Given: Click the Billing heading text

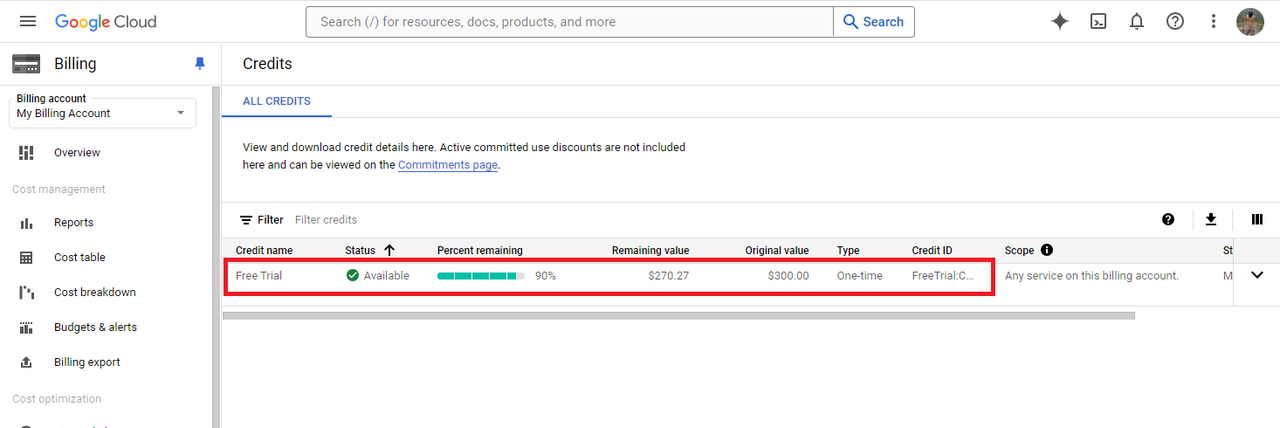Looking at the screenshot, I should tap(75, 64).
